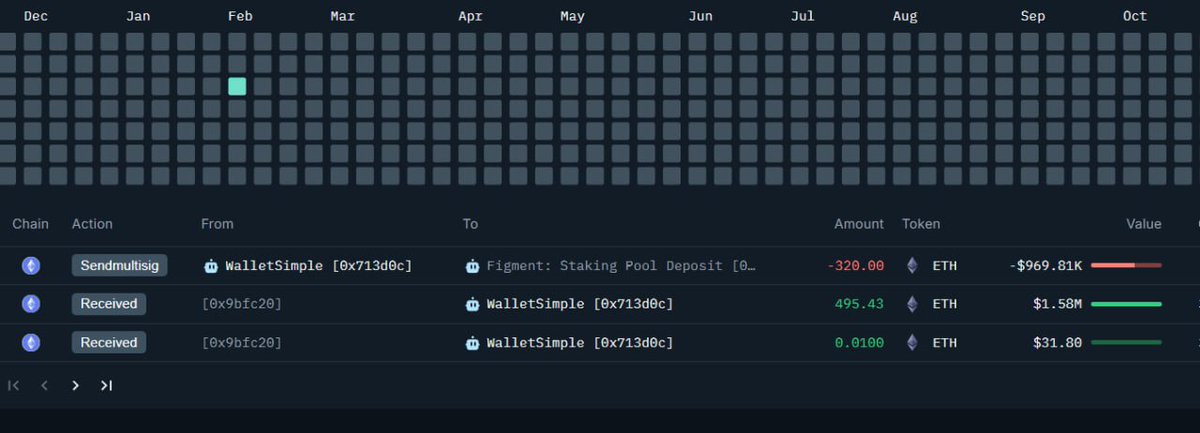The image size is (1200, 433).
Task: Go to first page of transactions
Action: click(x=14, y=385)
